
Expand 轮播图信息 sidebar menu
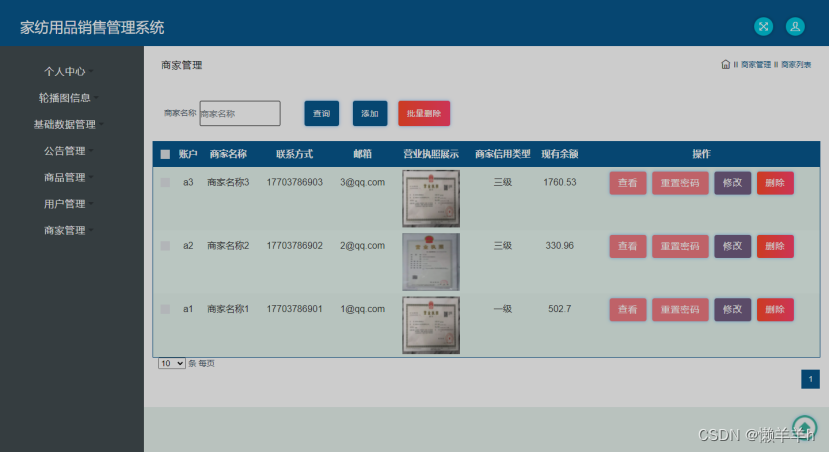tap(69, 98)
